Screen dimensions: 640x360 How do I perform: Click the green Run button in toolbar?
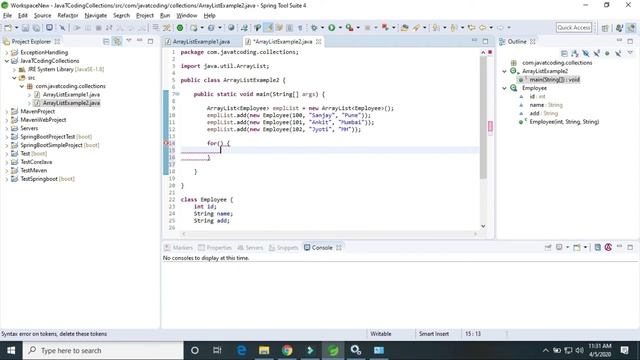[x=331, y=28]
